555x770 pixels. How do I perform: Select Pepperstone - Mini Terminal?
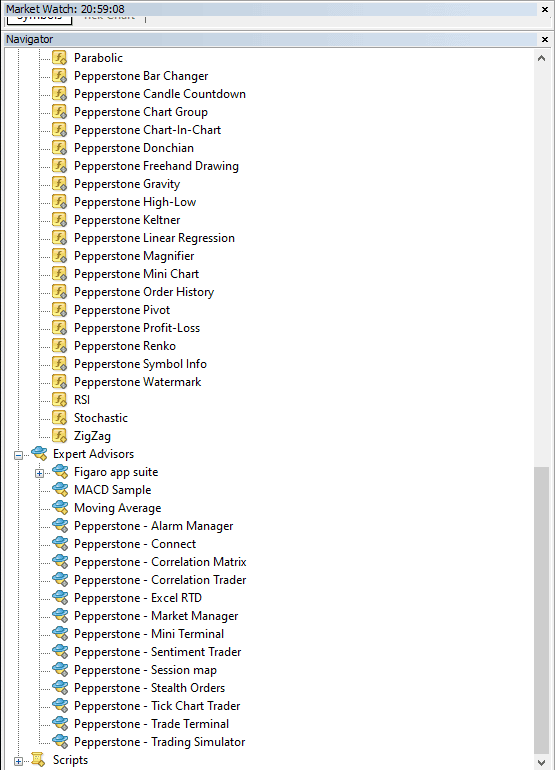(149, 634)
